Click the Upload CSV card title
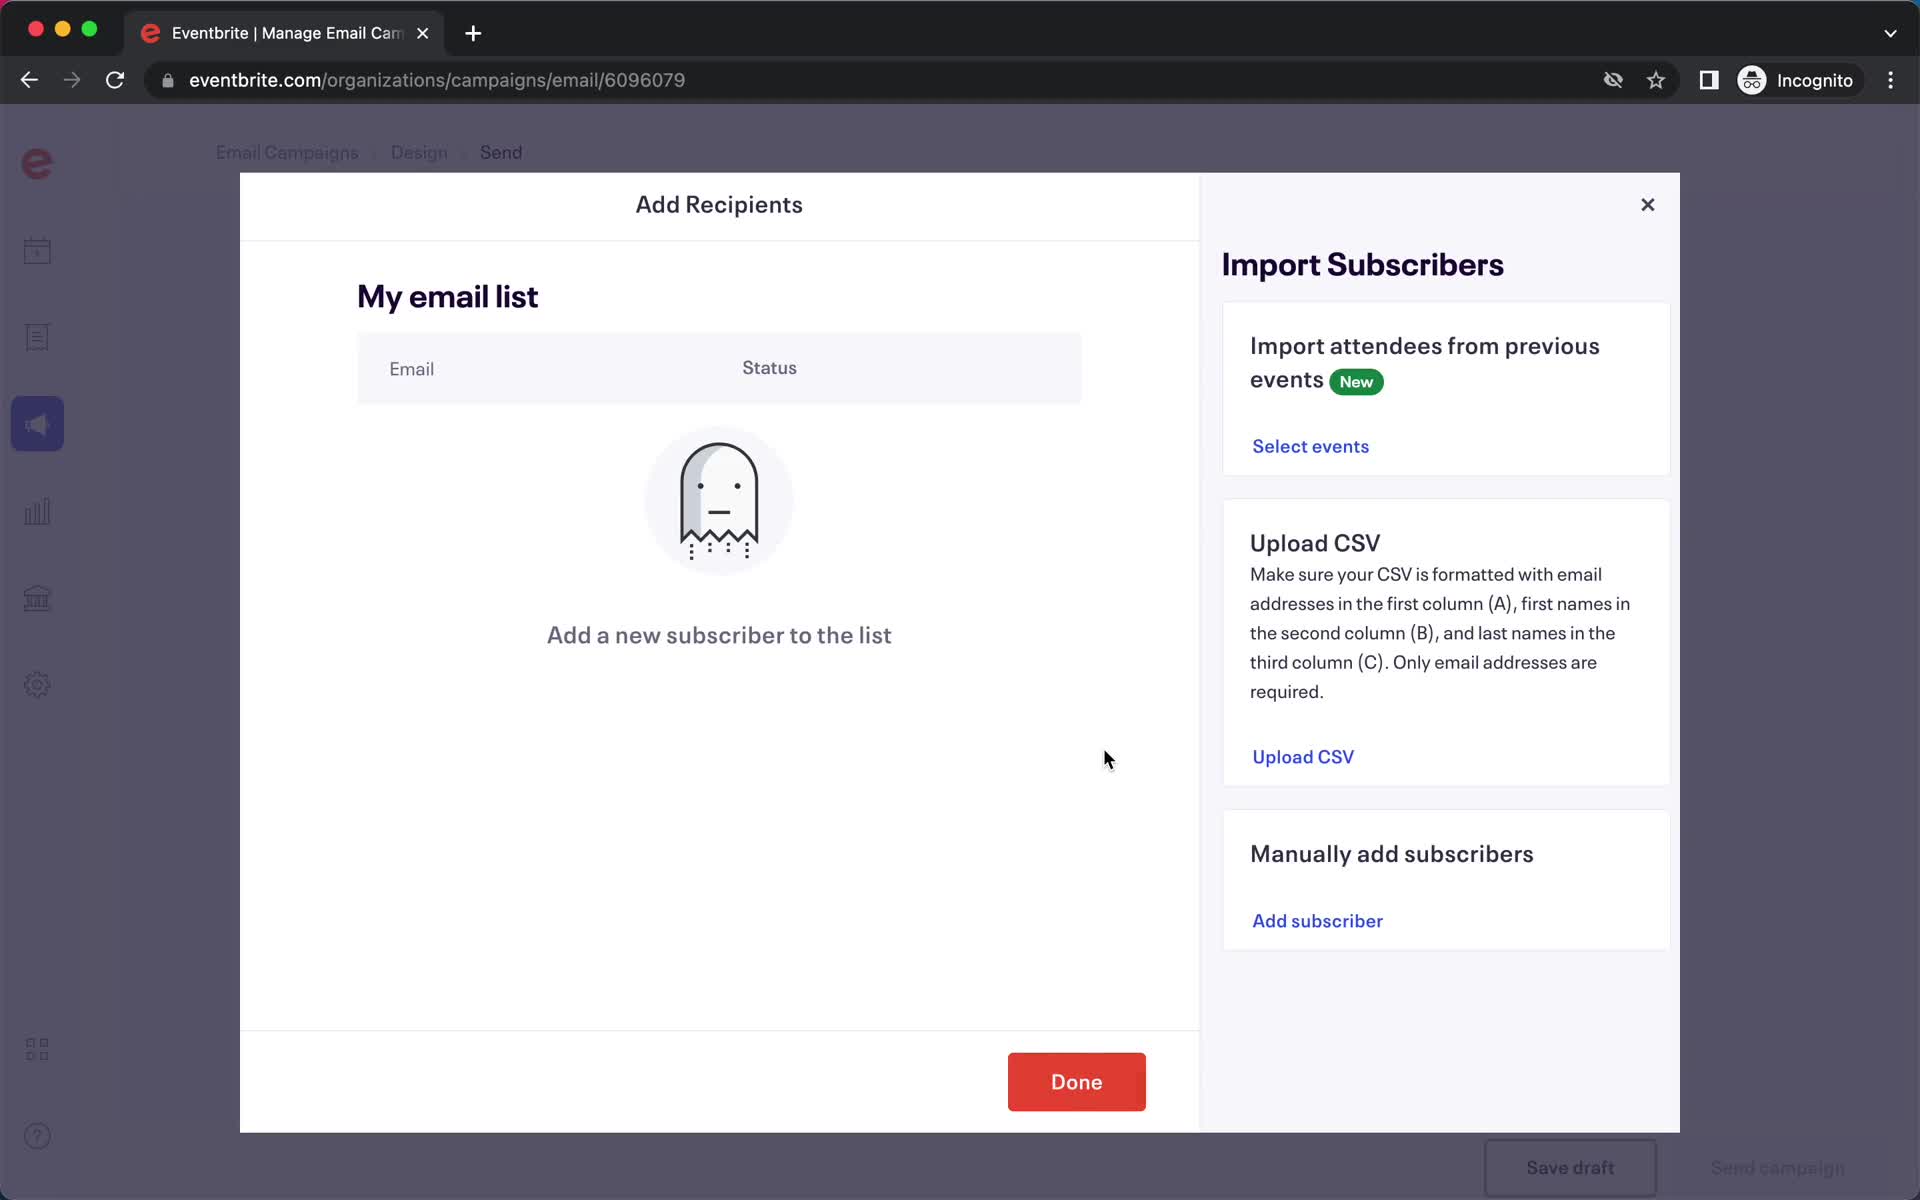Viewport: 1920px width, 1200px height. (x=1314, y=543)
